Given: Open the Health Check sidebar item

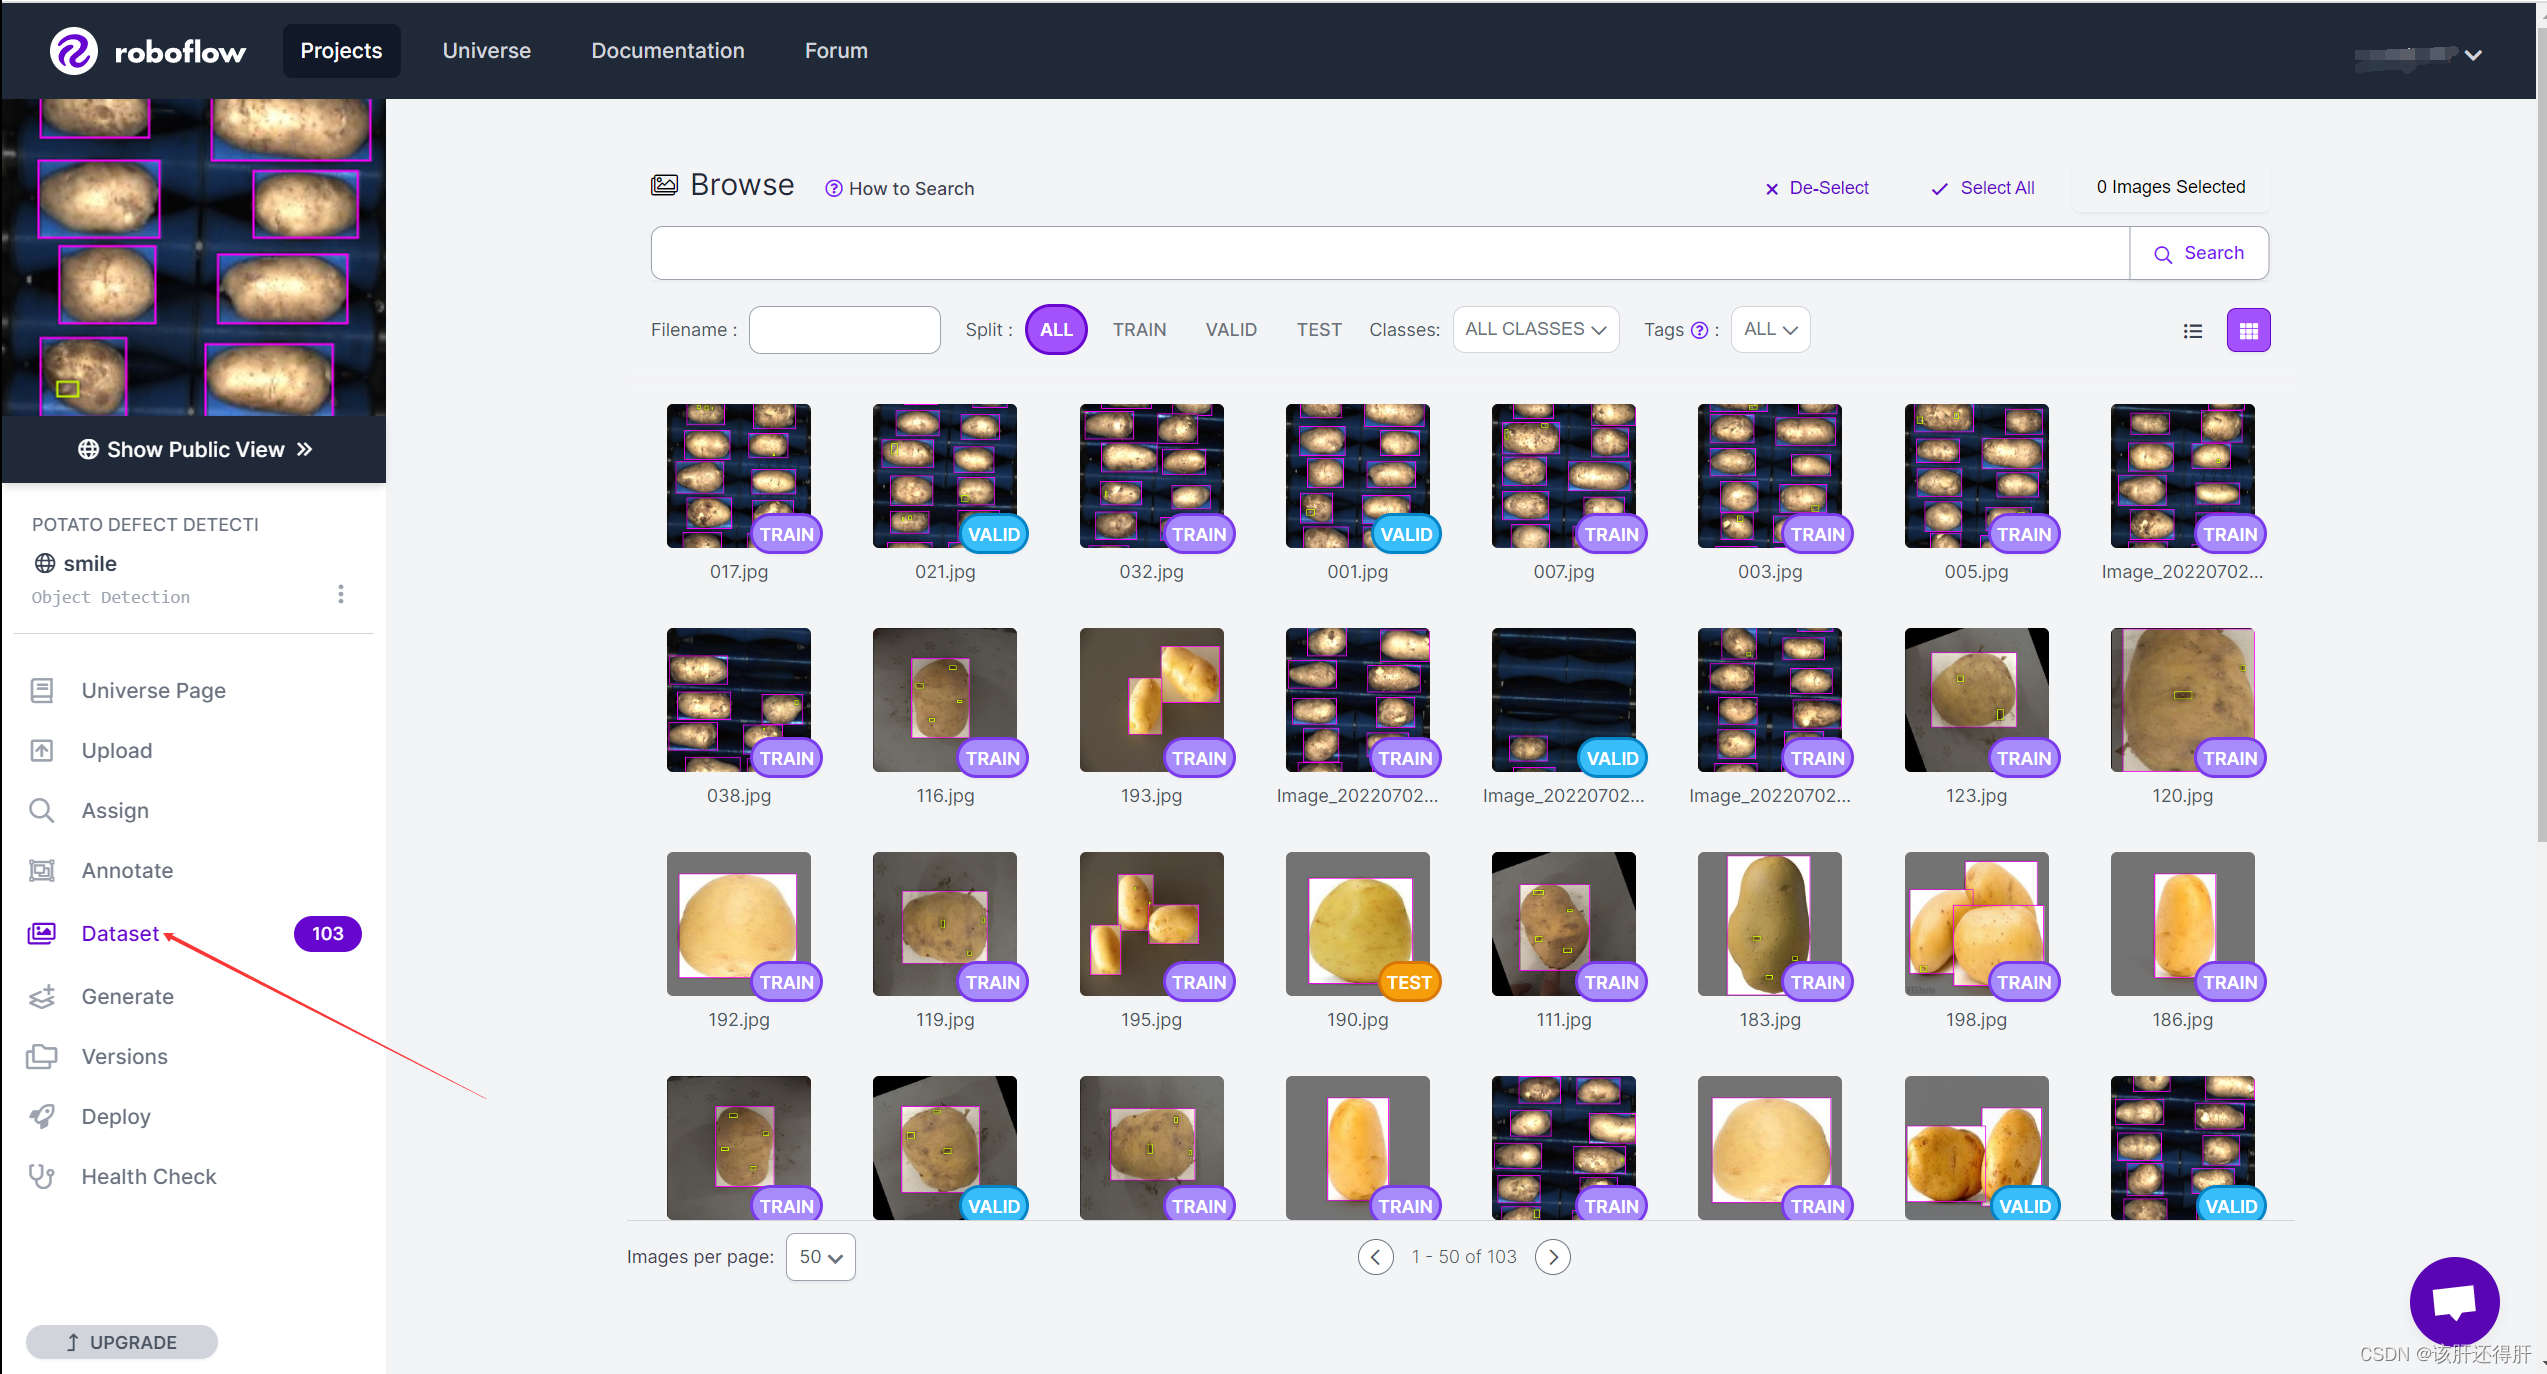Looking at the screenshot, I should point(148,1176).
